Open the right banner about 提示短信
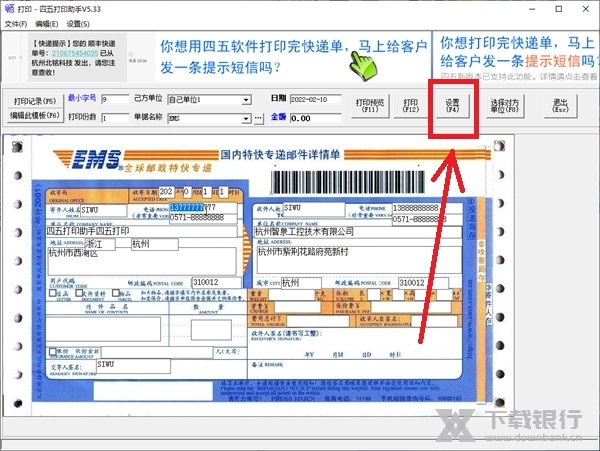The height and width of the screenshot is (451, 600). [517, 56]
